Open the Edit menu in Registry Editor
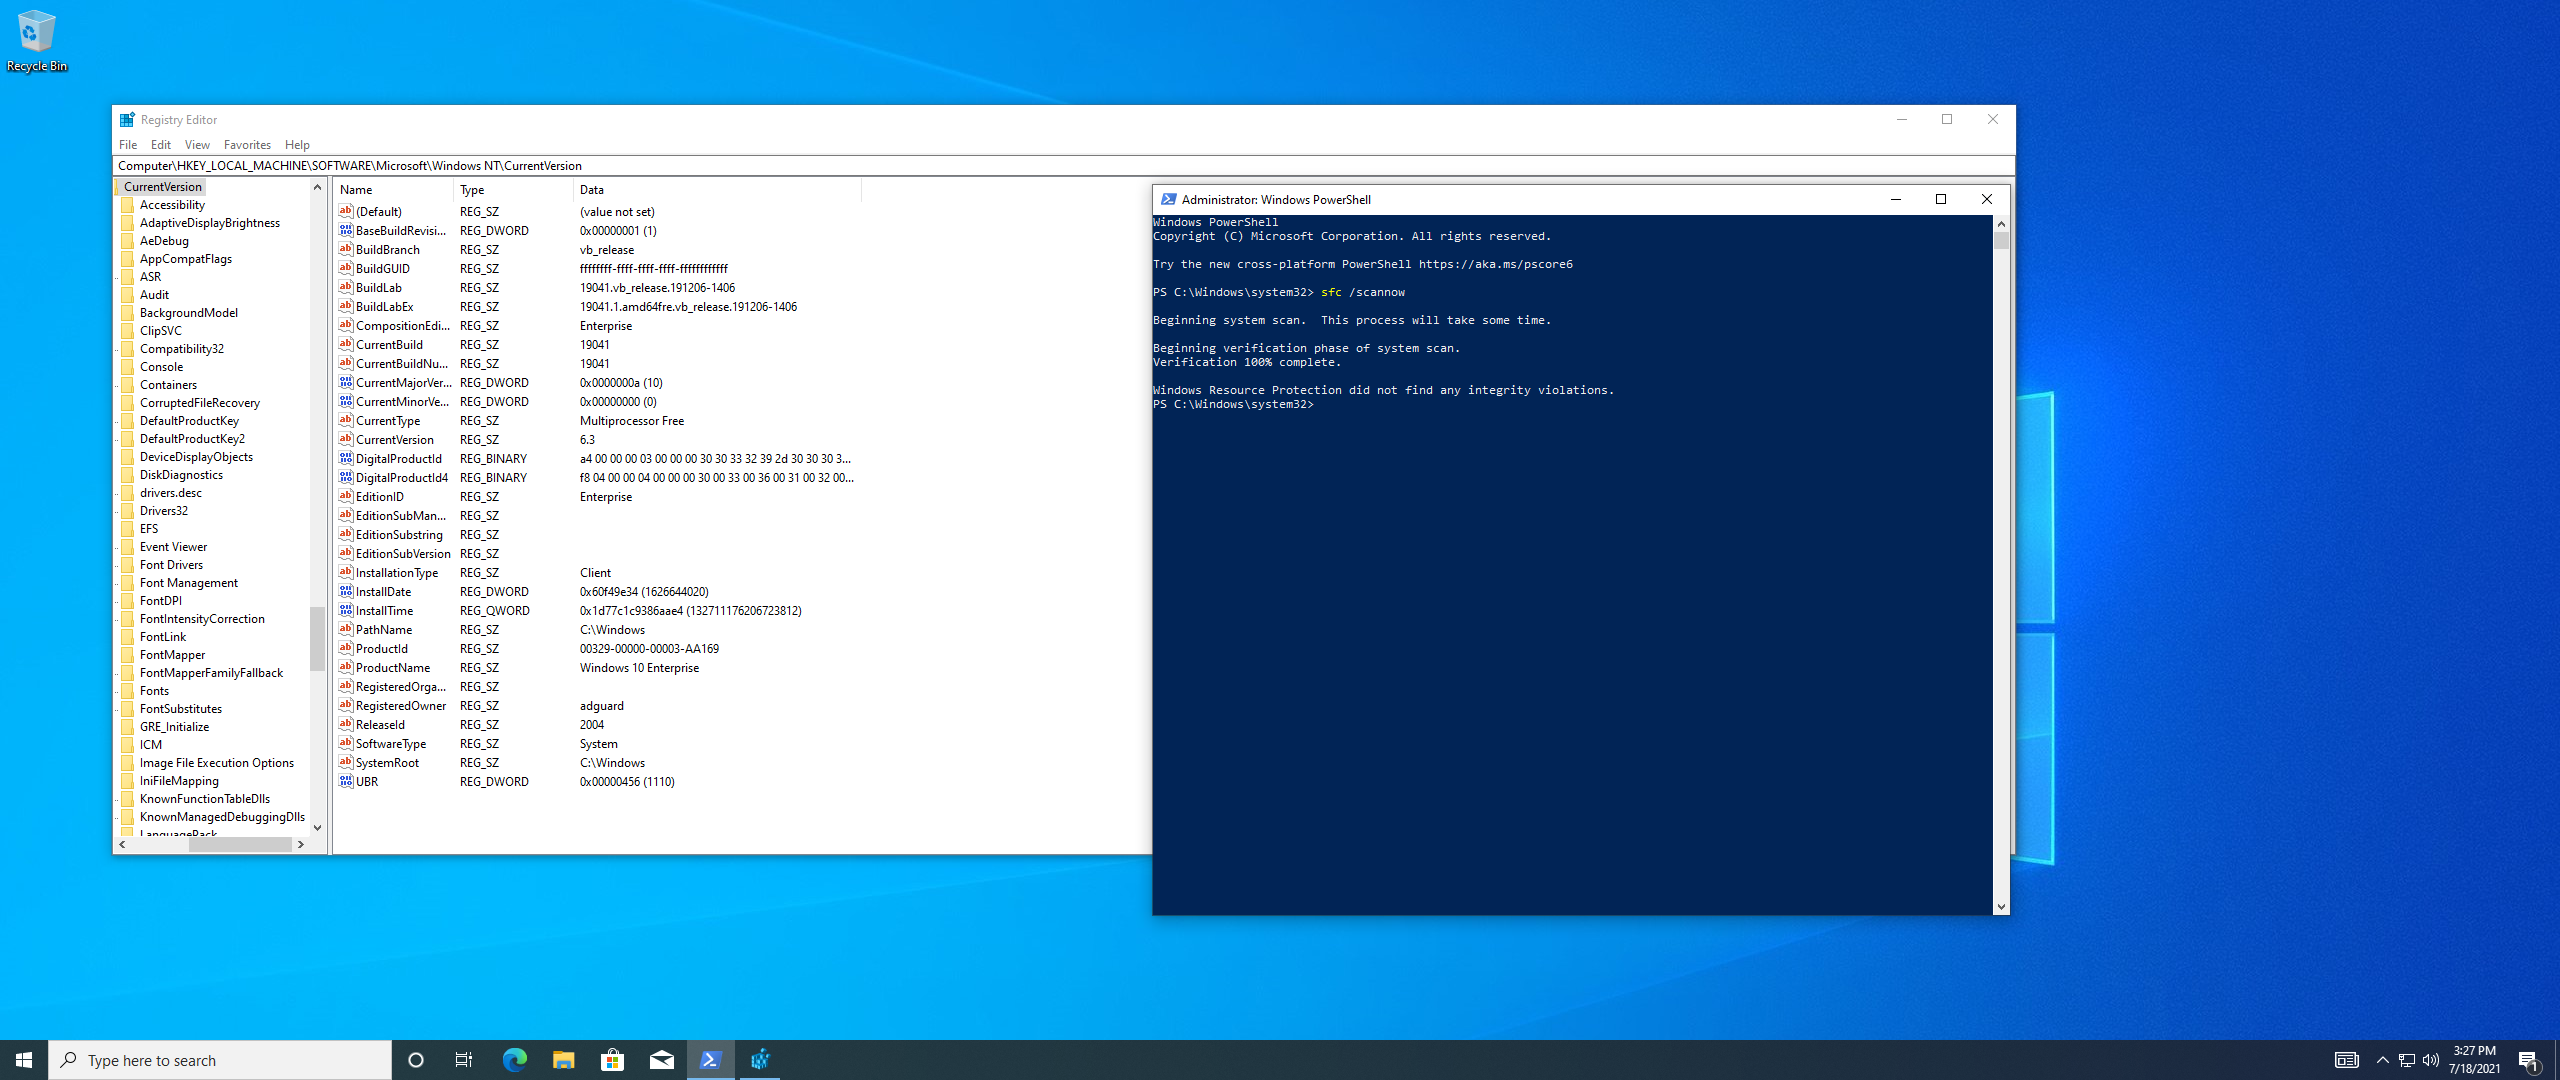 160,145
